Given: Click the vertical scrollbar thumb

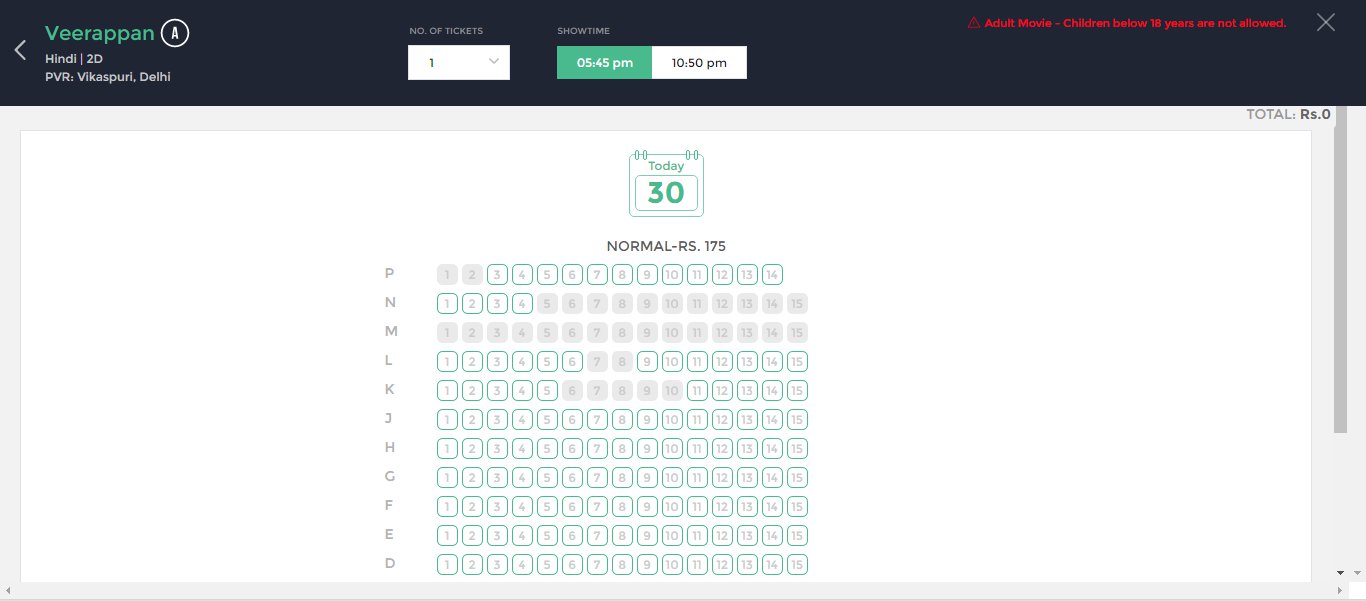Looking at the screenshot, I should (1341, 268).
